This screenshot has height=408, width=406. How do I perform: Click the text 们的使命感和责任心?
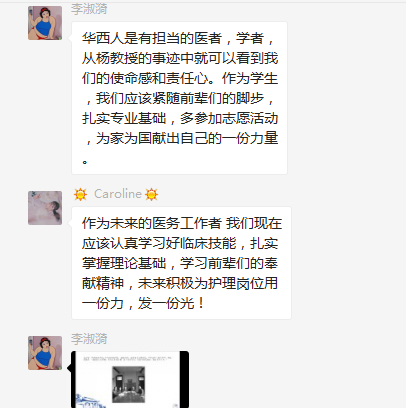point(148,78)
